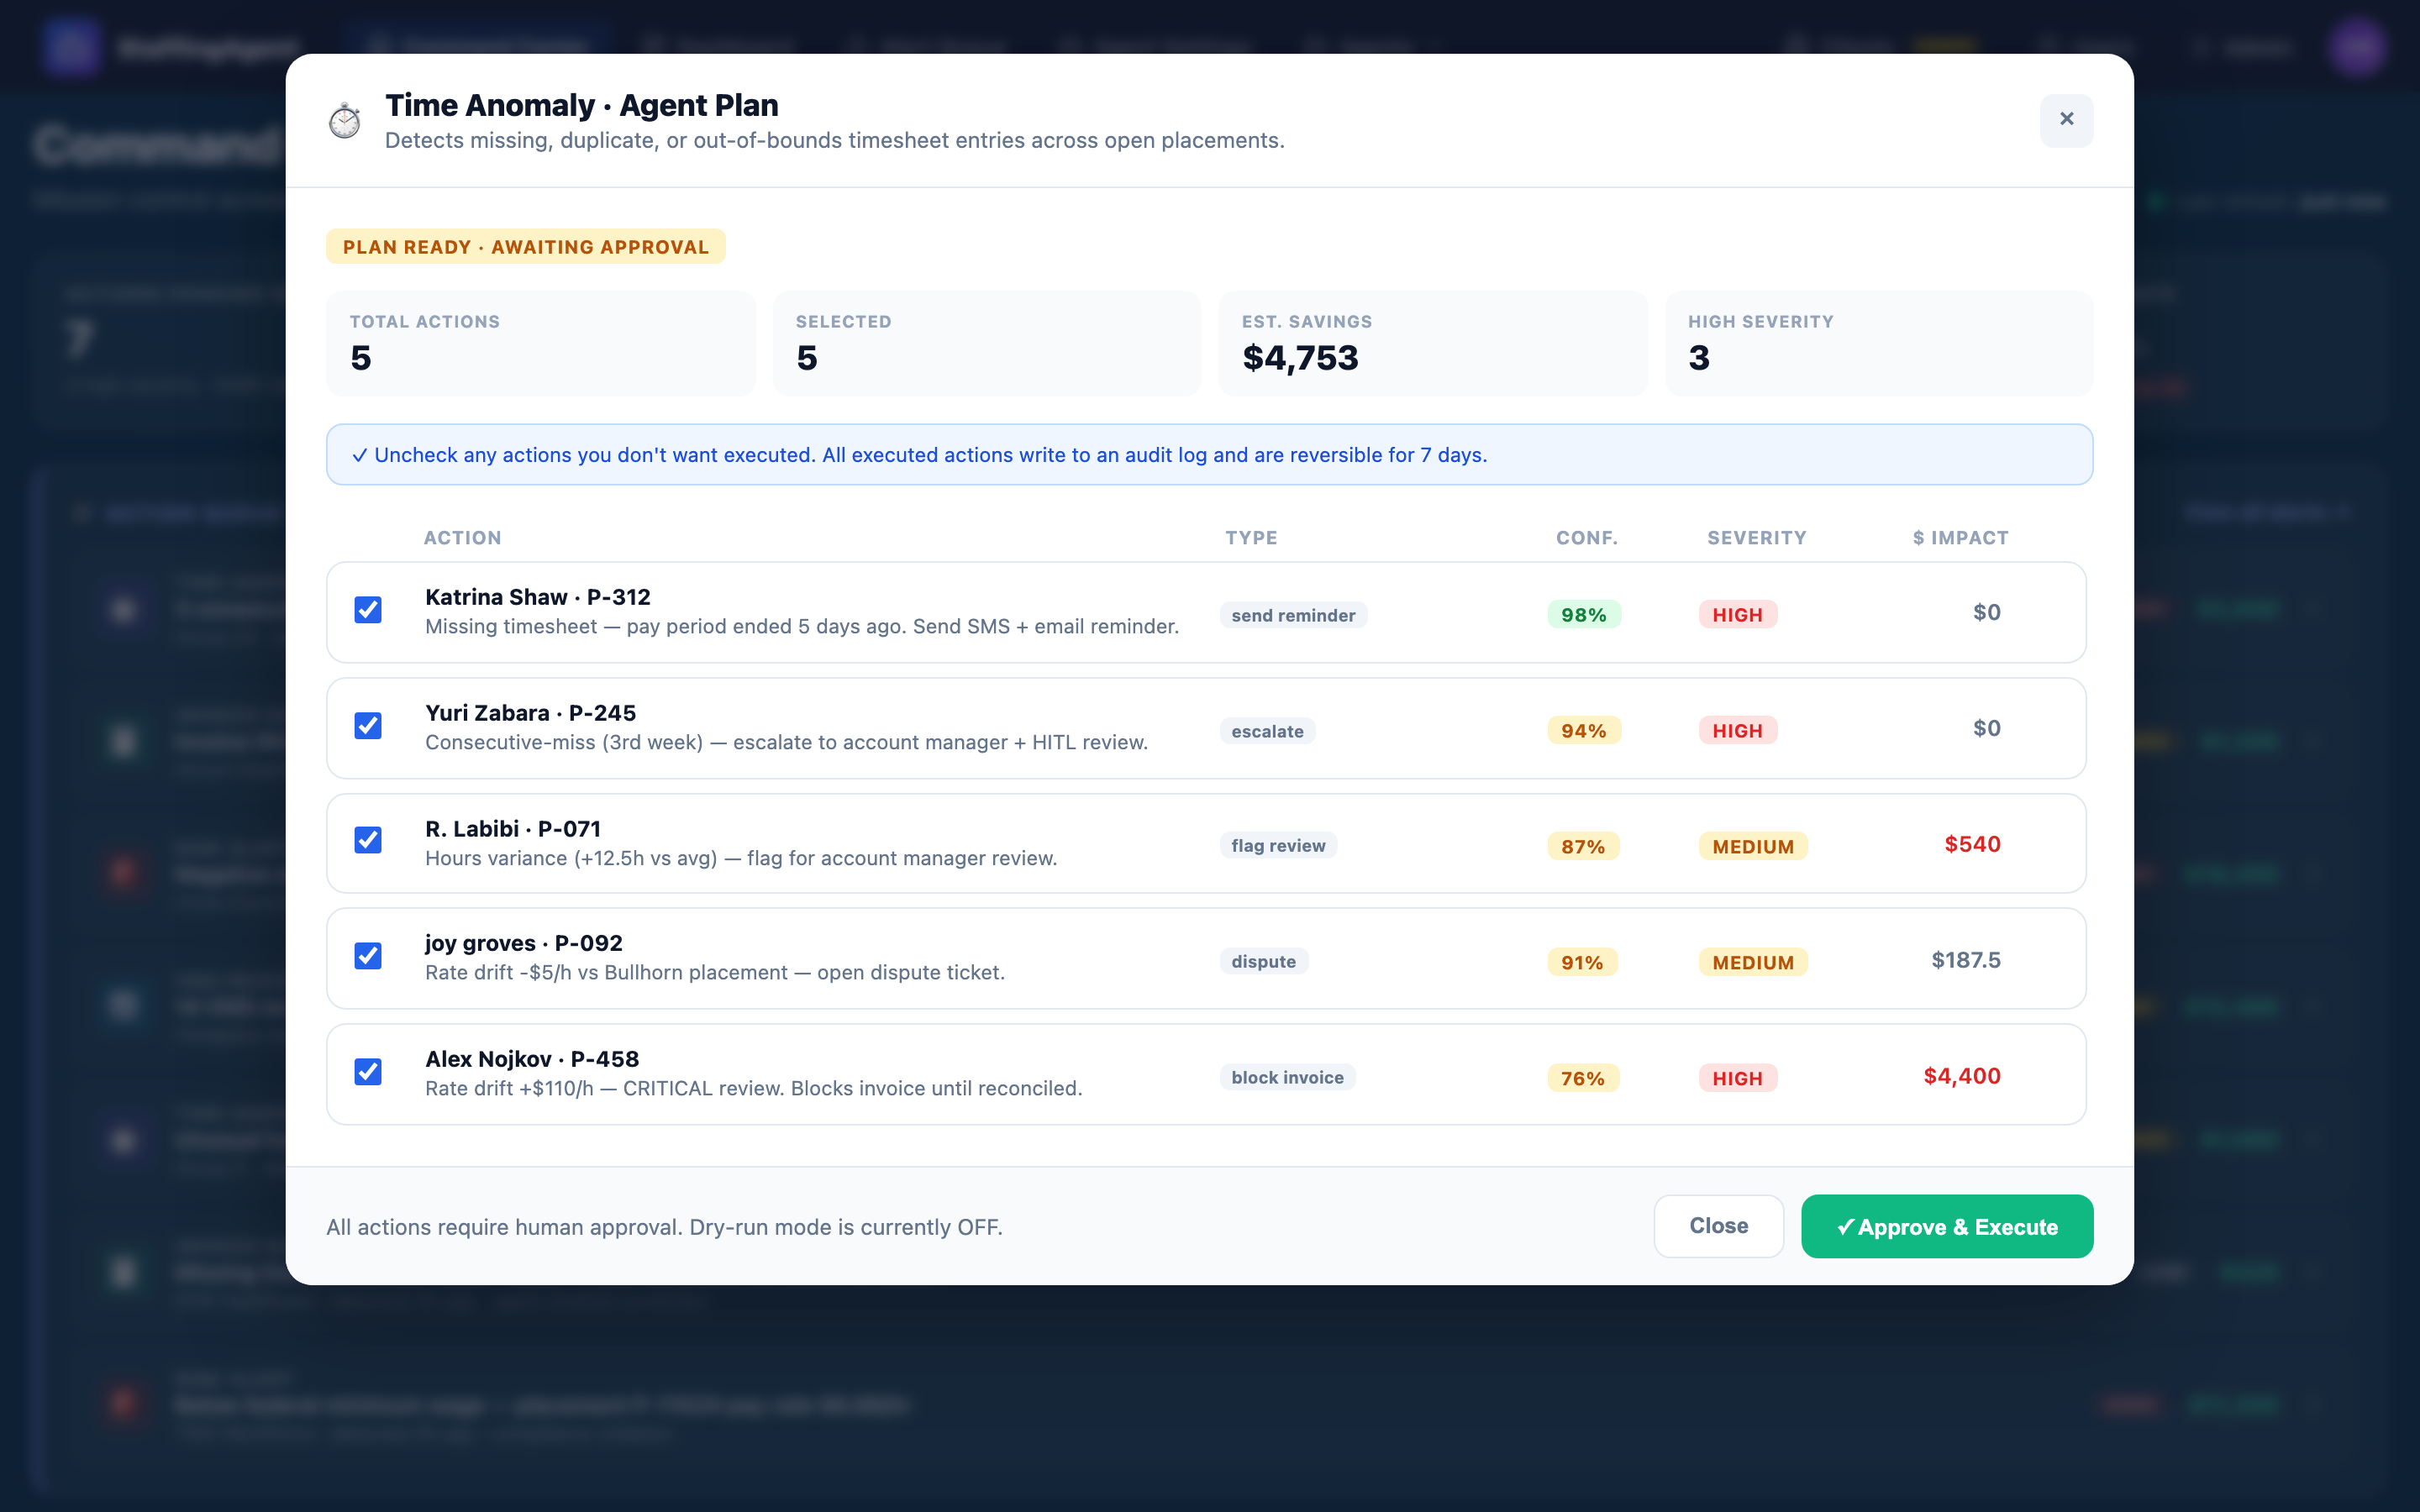Deselect R. Labibi P-071 checkbox

click(368, 841)
